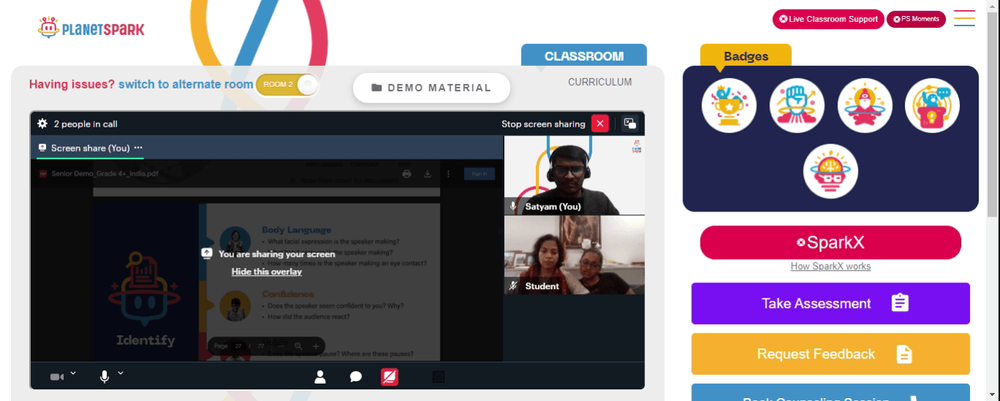Image resolution: width=1000 pixels, height=401 pixels.
Task: Click the '2 people in call' text
Action: click(85, 124)
